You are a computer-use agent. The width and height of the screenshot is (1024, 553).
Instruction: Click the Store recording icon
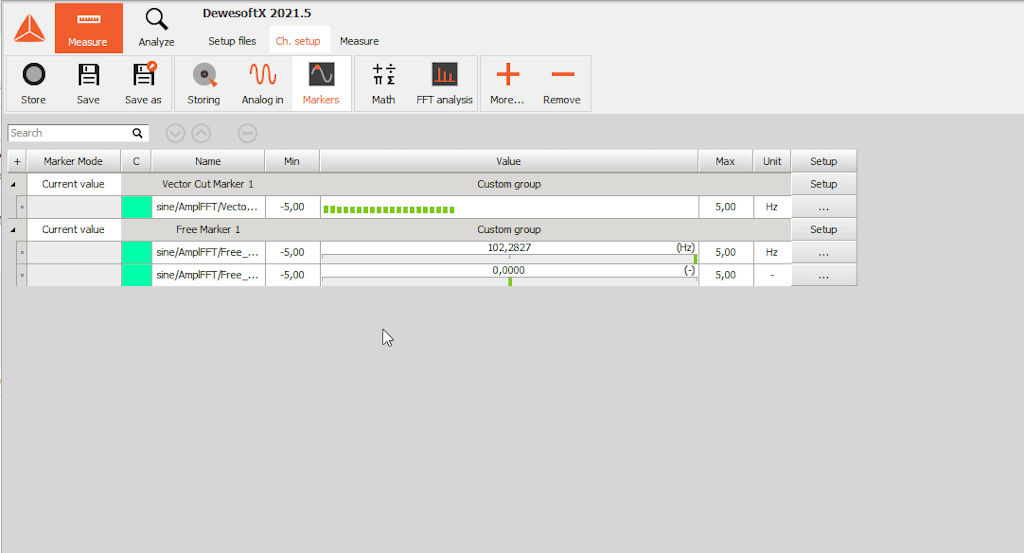[x=33, y=84]
